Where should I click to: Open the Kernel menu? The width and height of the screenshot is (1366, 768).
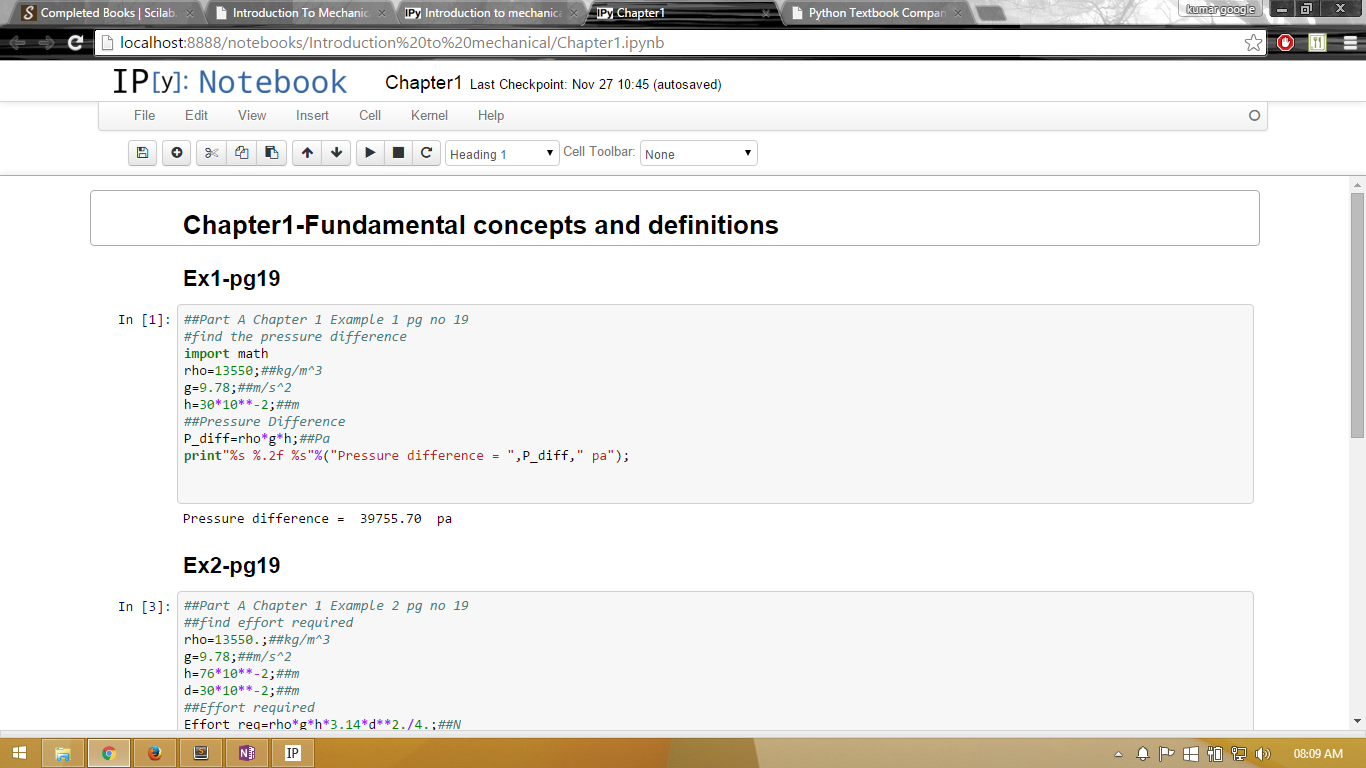tap(429, 115)
